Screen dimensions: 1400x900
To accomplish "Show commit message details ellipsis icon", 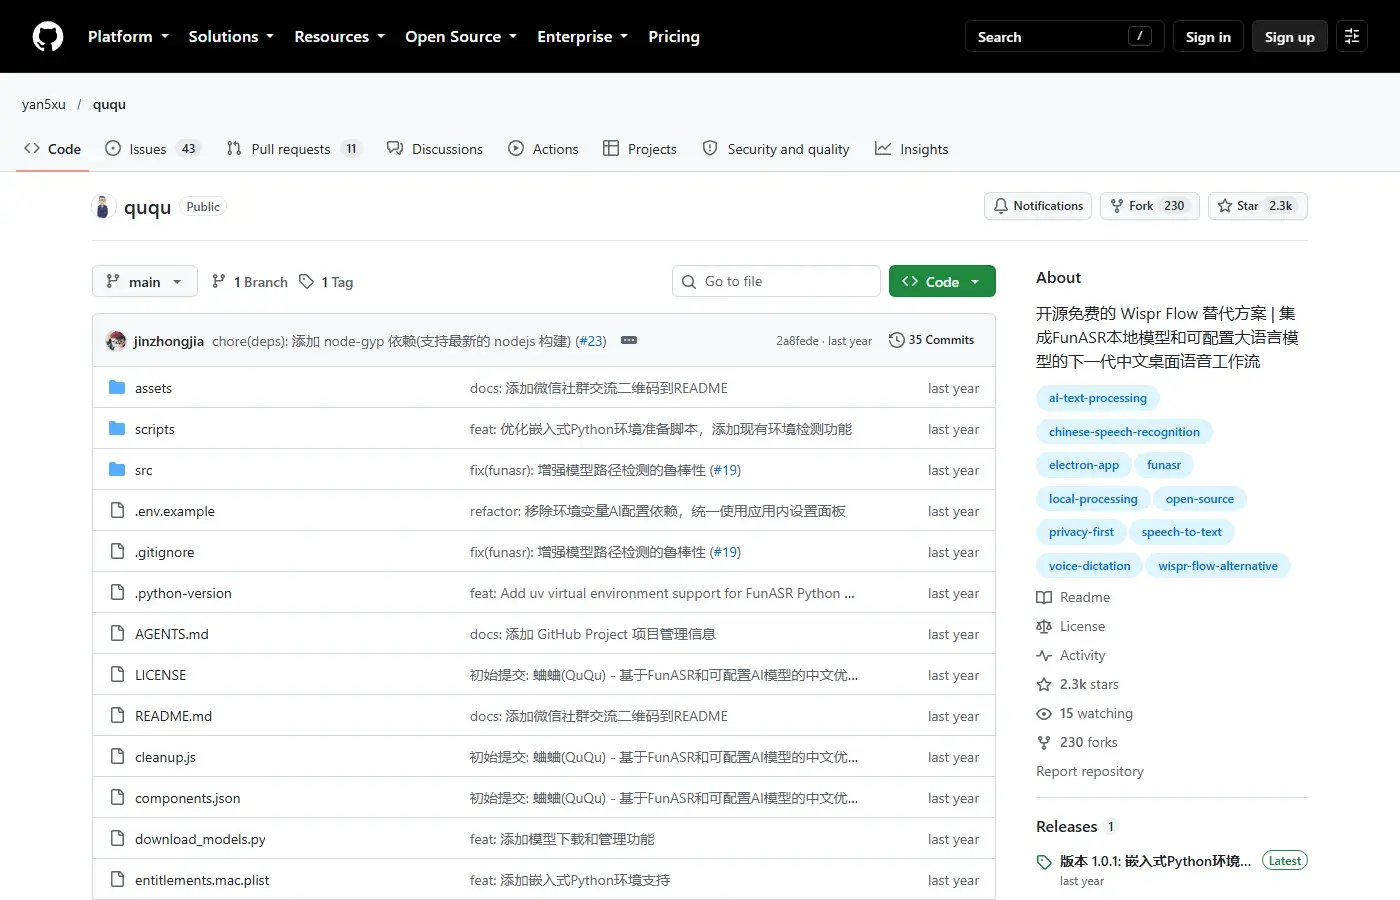I will pyautogui.click(x=629, y=340).
